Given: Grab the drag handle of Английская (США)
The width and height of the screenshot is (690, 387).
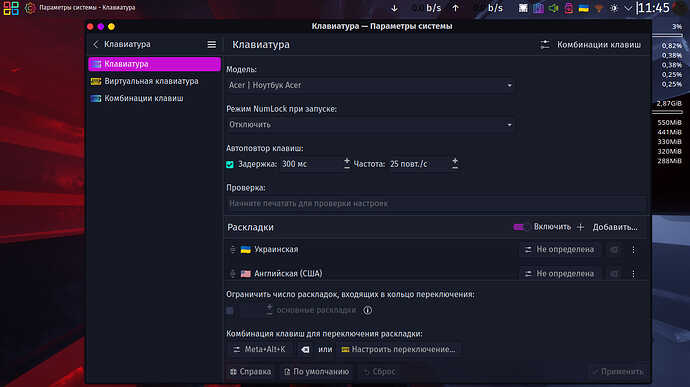Looking at the screenshot, I should 233,273.
